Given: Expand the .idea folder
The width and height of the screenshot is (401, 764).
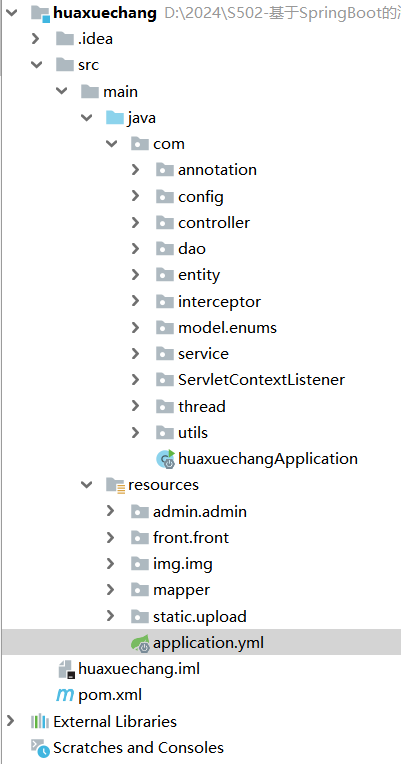Looking at the screenshot, I should point(35,38).
